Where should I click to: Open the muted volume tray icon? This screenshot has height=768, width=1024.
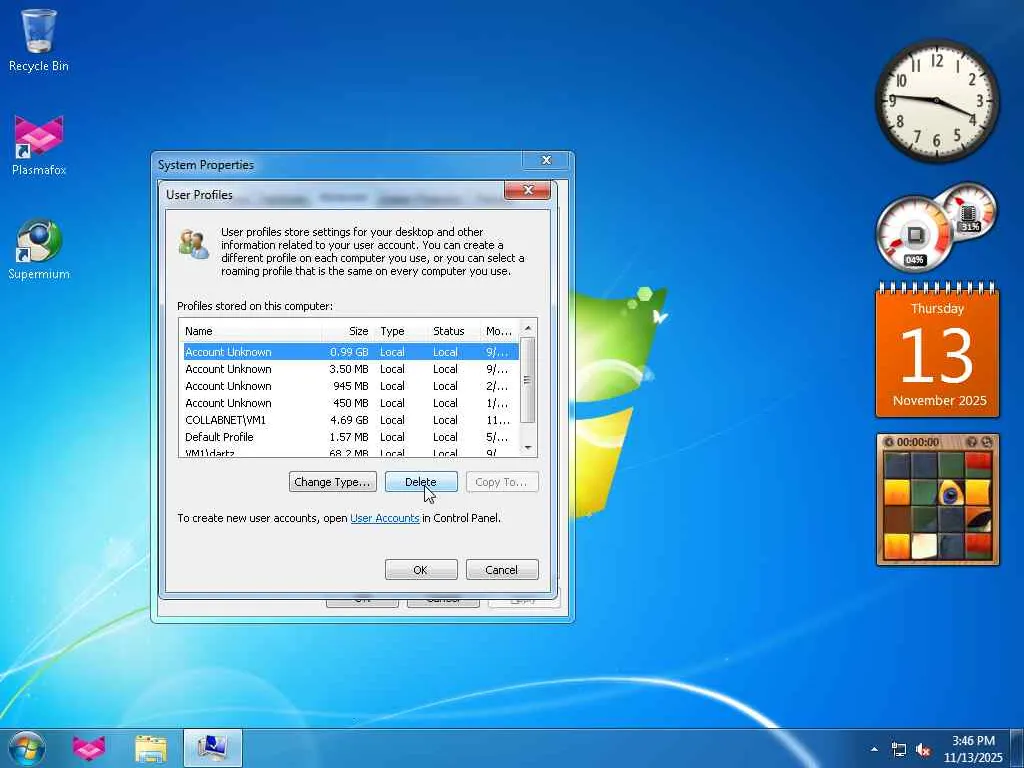tap(923, 750)
